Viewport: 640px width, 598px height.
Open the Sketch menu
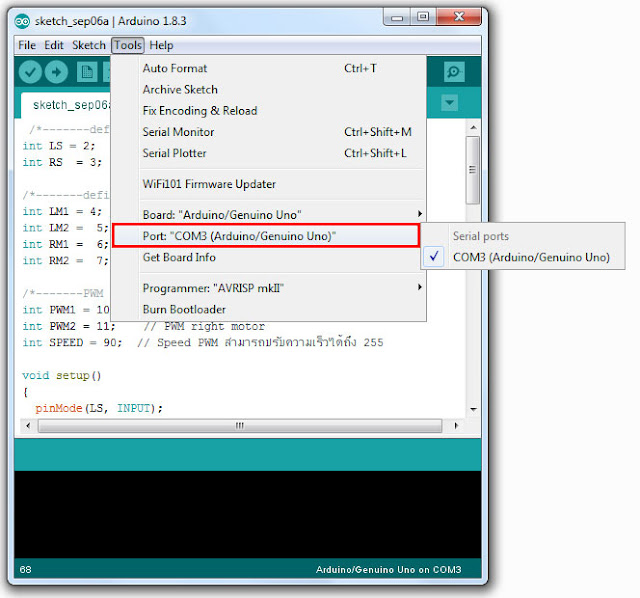click(89, 45)
